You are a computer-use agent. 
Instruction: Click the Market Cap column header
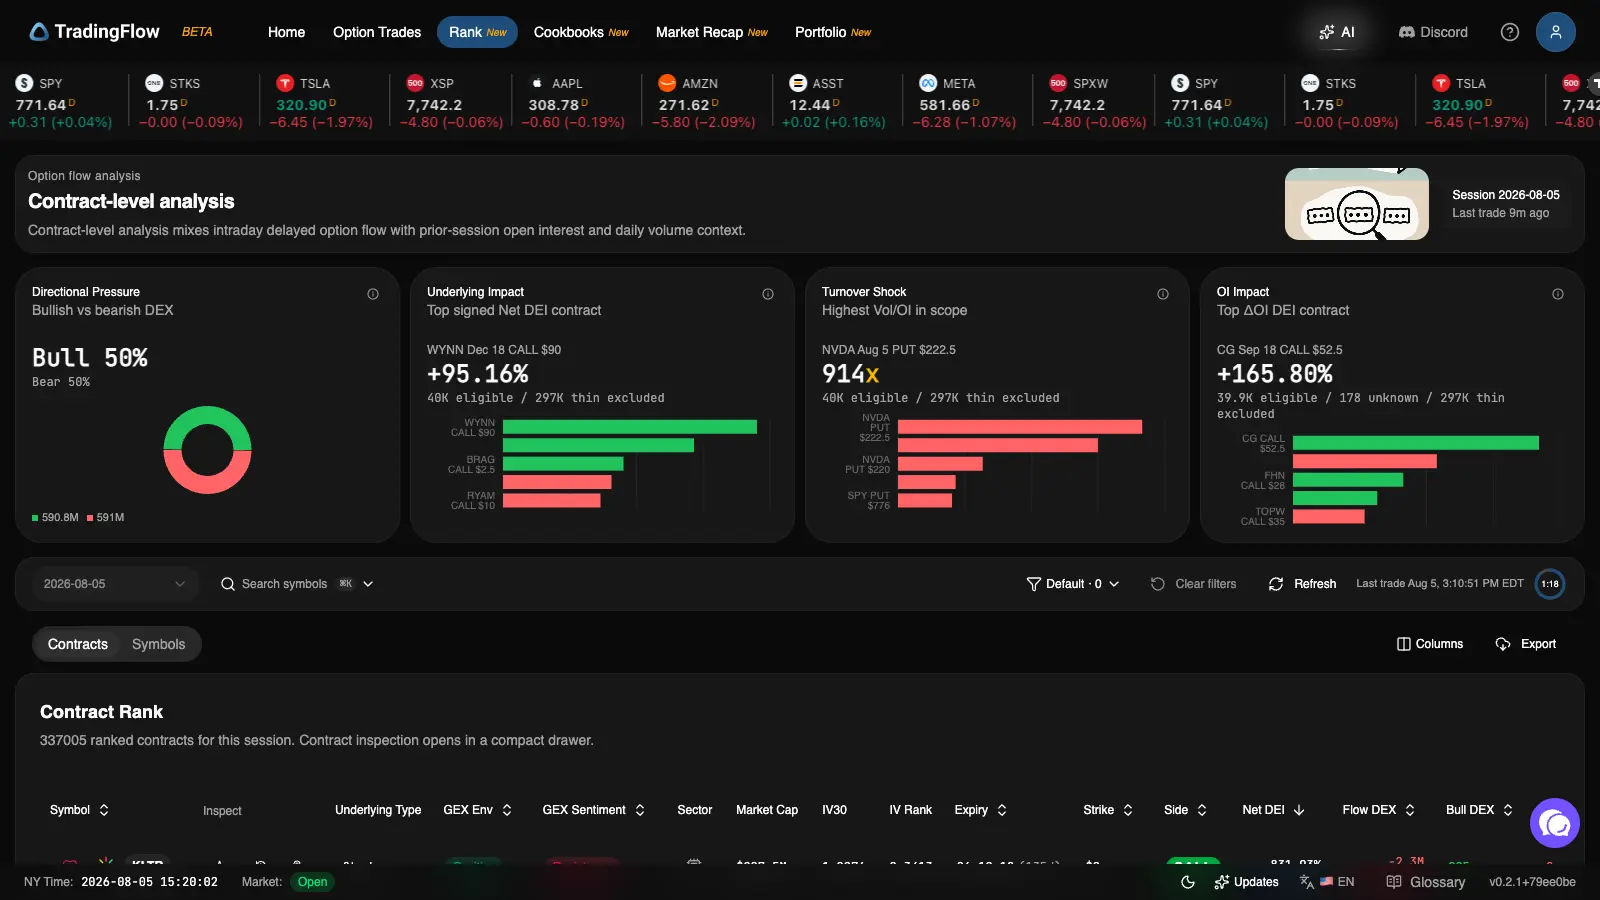767,810
